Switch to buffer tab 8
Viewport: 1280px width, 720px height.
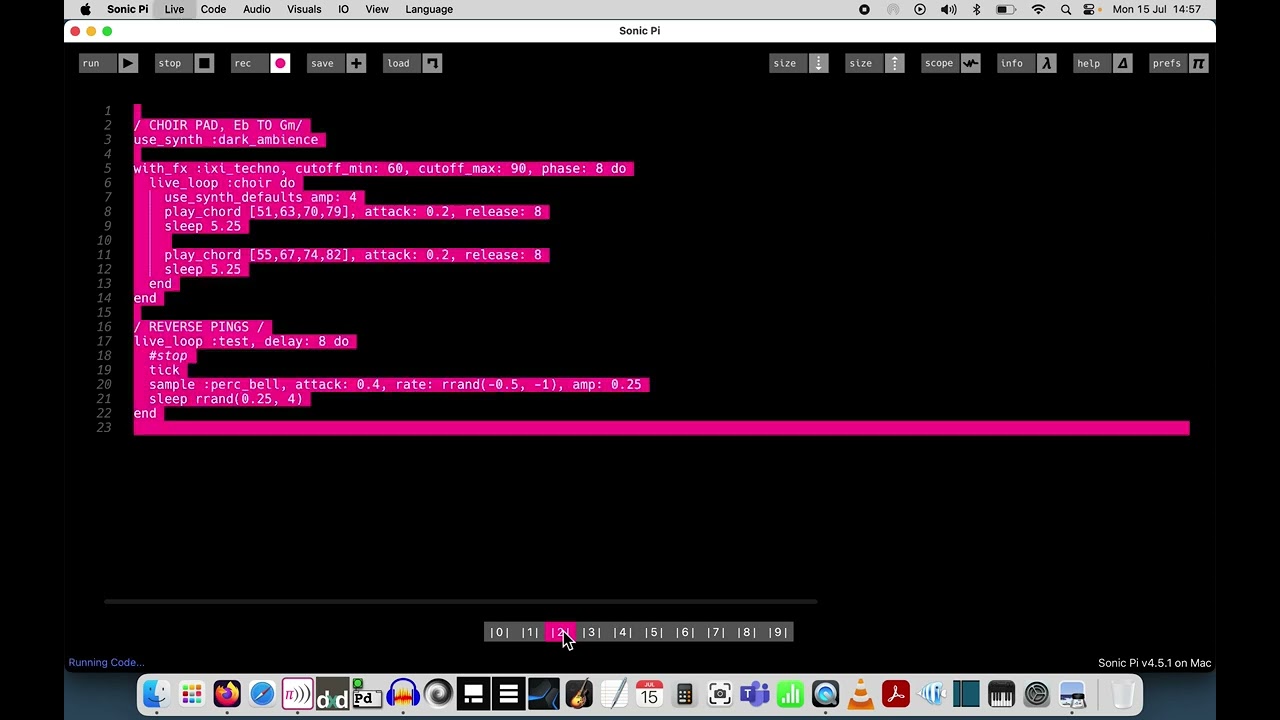point(747,632)
